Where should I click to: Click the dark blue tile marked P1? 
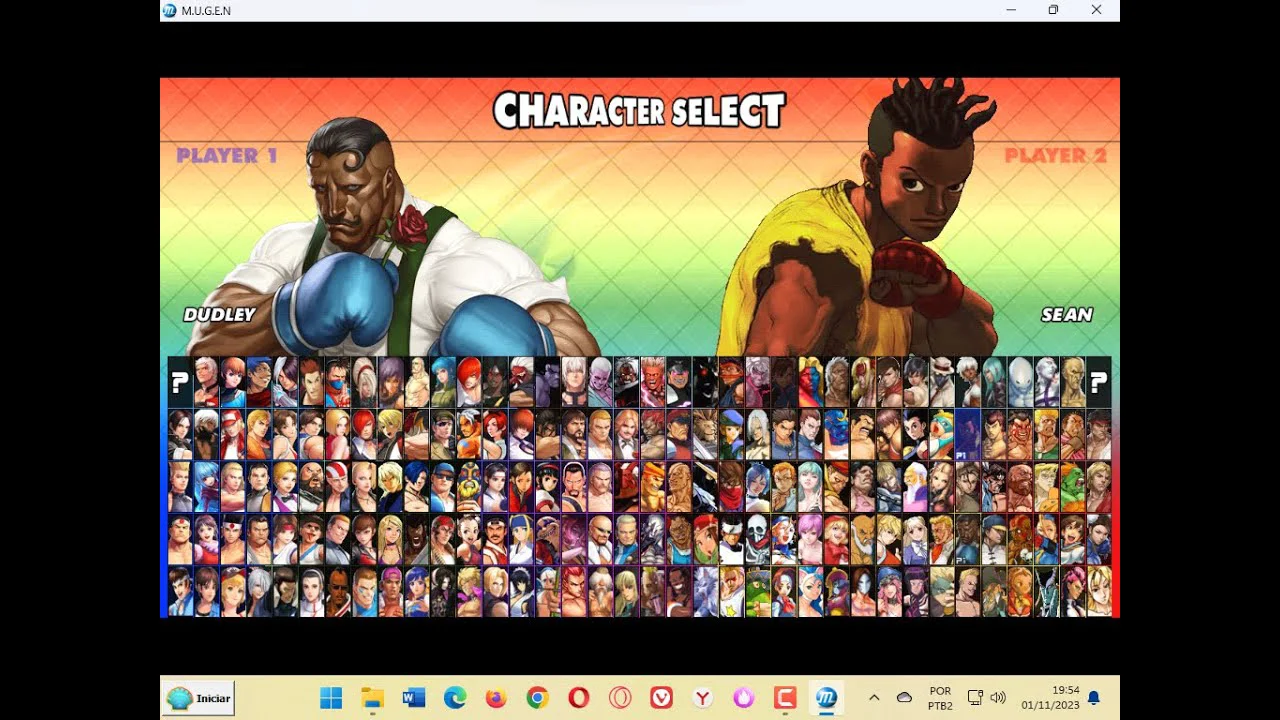click(x=967, y=435)
